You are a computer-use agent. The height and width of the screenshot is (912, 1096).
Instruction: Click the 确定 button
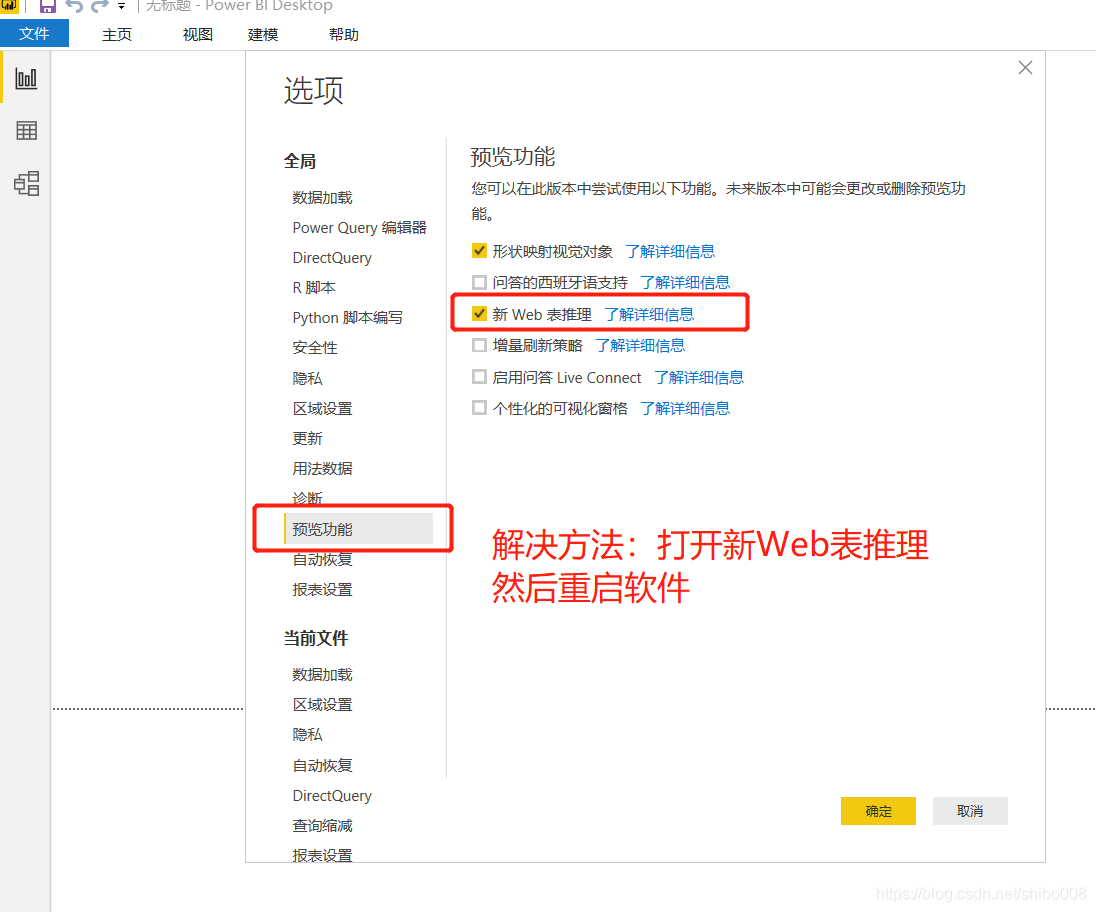point(878,811)
